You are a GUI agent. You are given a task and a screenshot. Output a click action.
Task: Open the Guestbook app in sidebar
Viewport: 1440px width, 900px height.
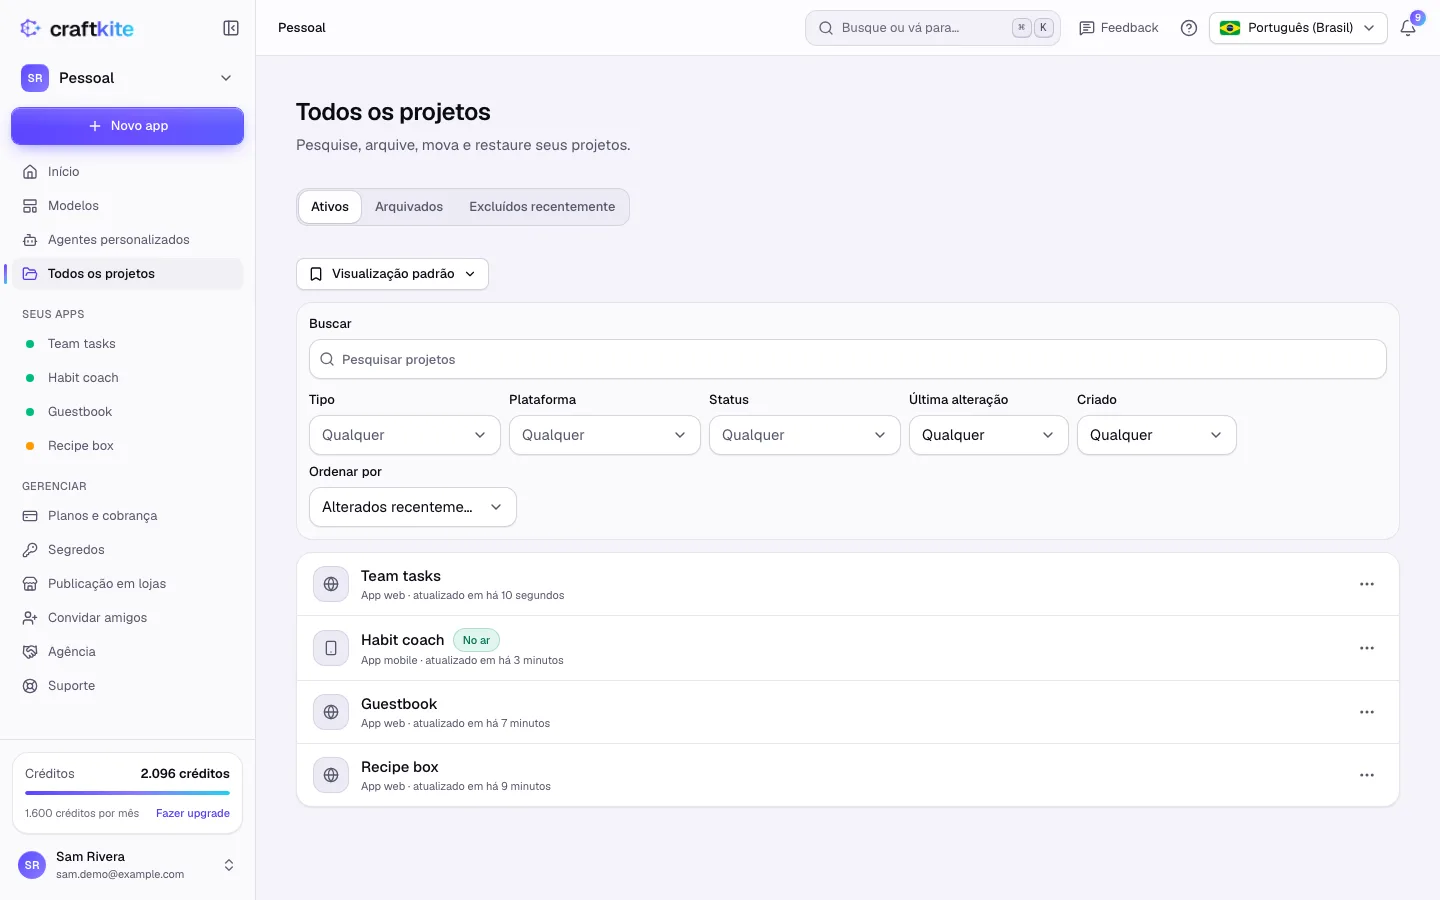click(127, 412)
